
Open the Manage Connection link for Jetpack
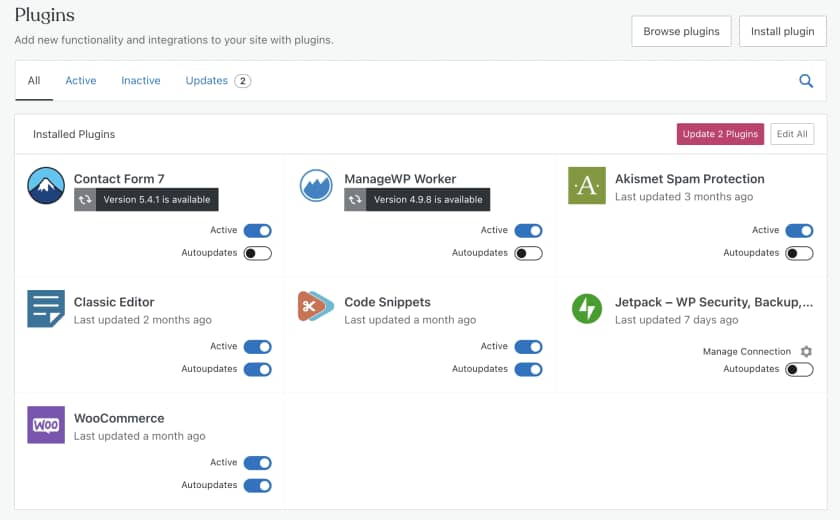point(746,351)
